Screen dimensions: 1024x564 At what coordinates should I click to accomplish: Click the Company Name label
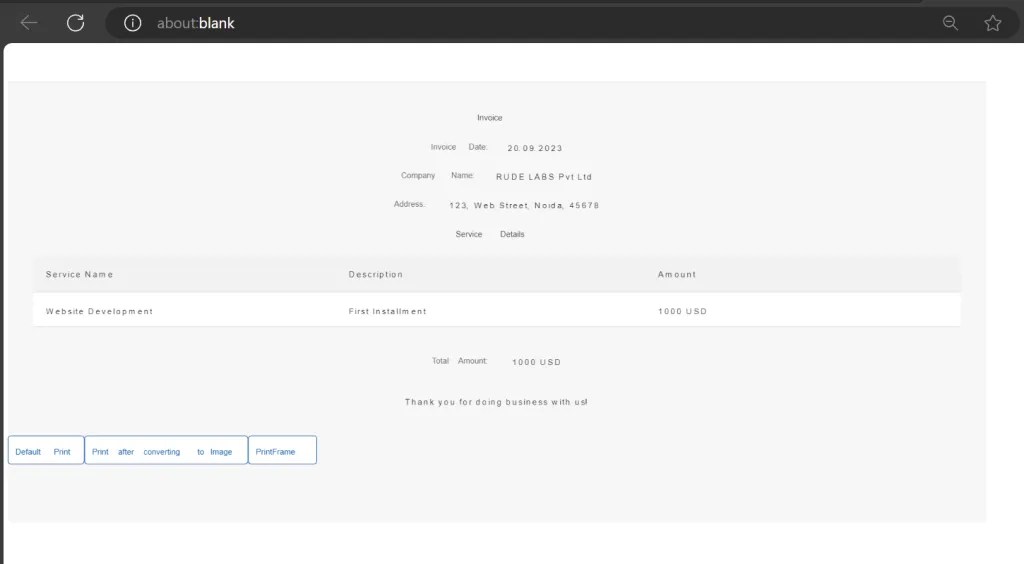click(x=437, y=176)
